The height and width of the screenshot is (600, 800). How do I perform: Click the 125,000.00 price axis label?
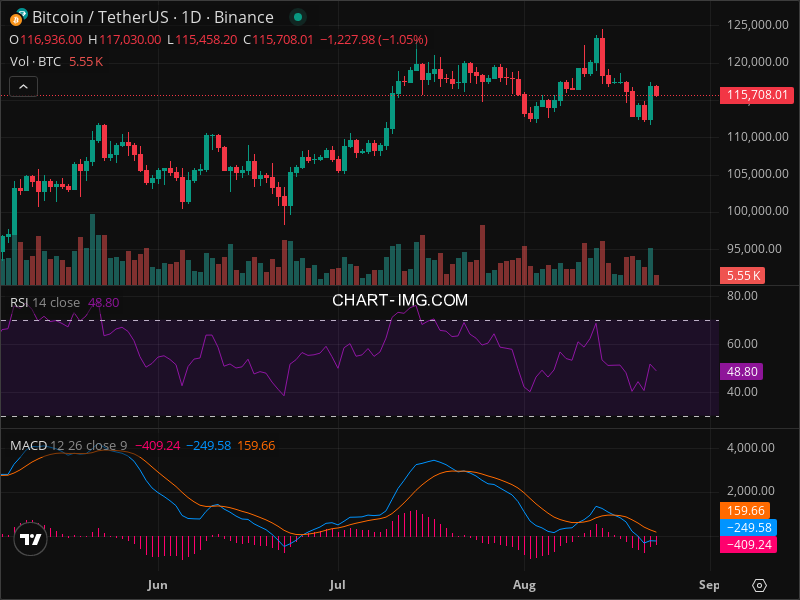(756, 25)
